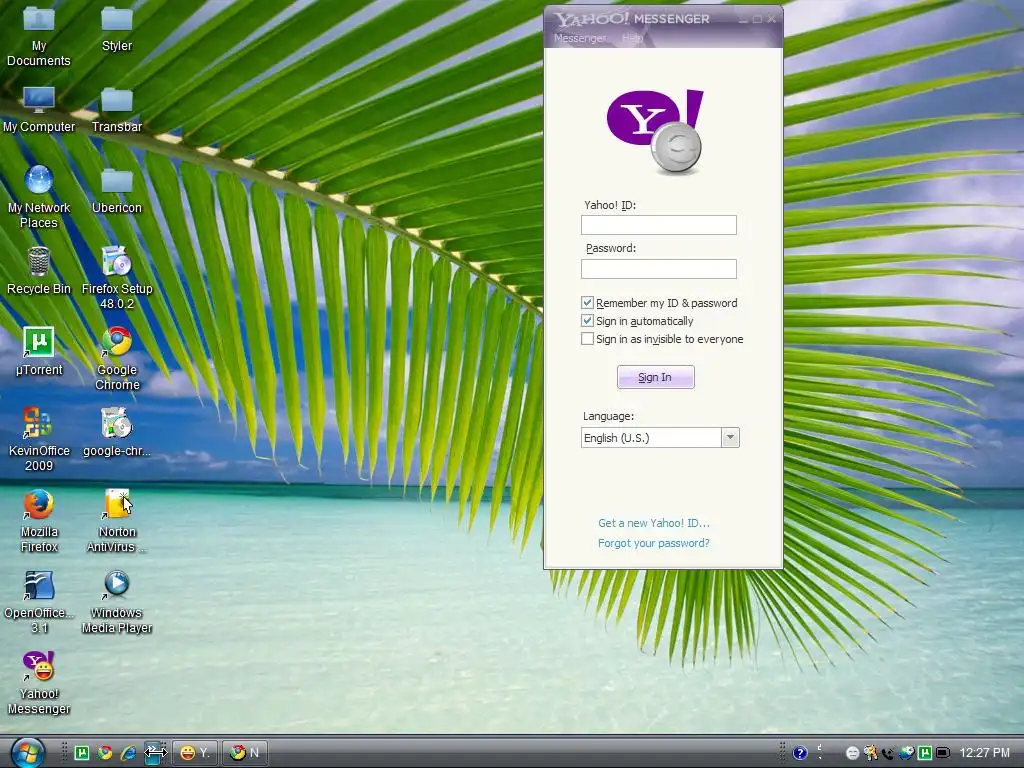This screenshot has height=768, width=1024.
Task: Select Windows Media Player desktop shortcut
Action: coord(117,601)
